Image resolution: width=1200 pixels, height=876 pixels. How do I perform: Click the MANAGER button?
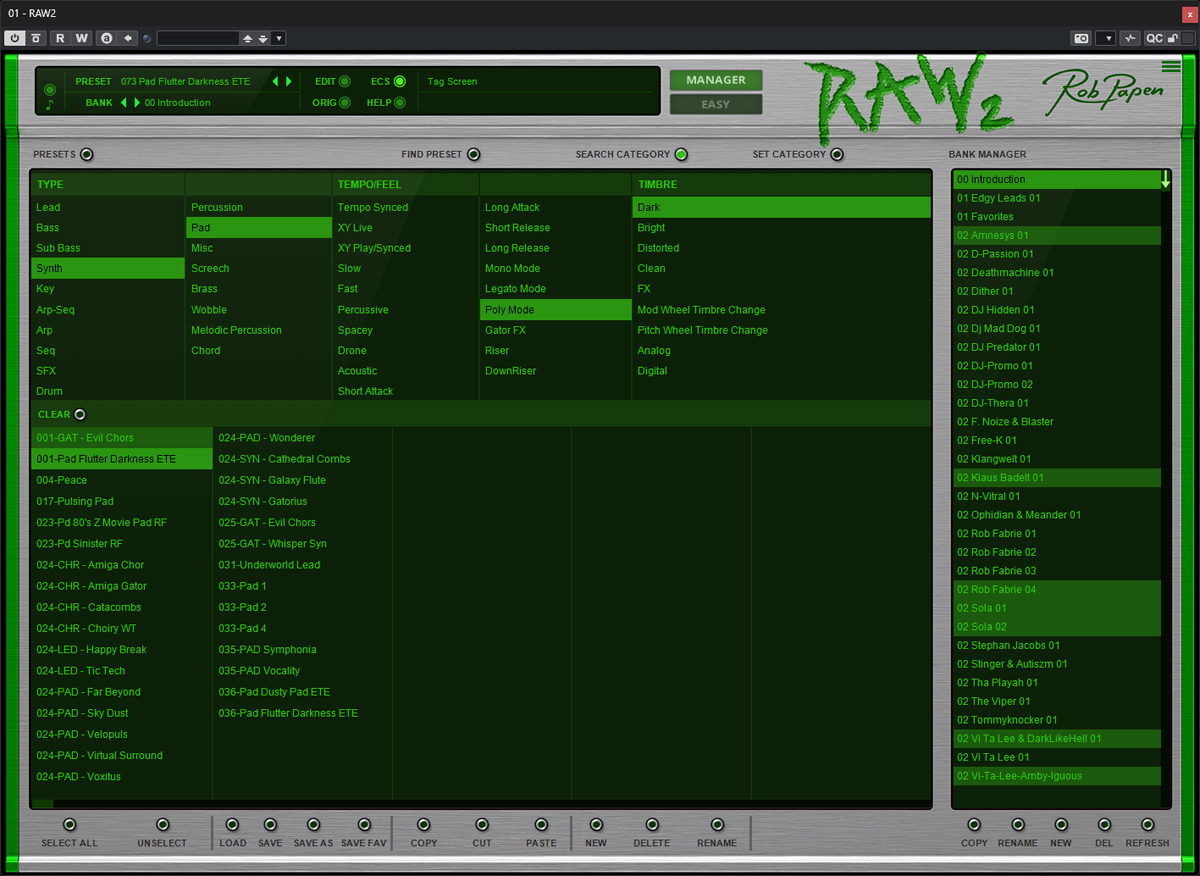716,80
